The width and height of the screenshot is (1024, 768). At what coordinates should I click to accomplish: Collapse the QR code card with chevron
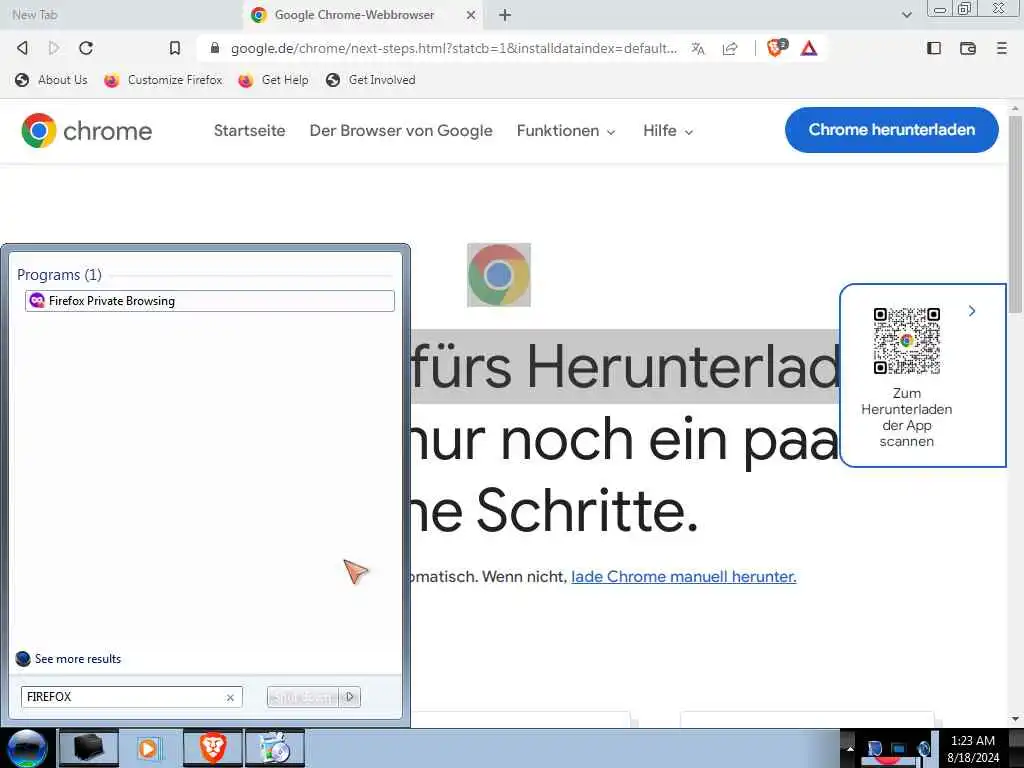tap(972, 311)
